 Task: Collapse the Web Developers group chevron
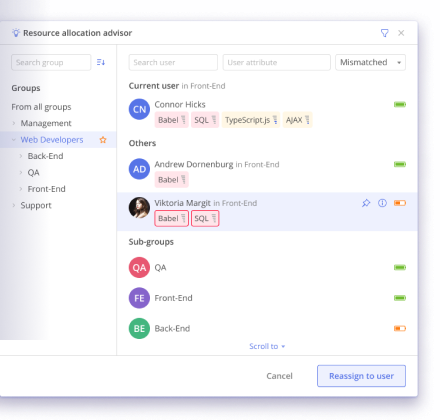[14, 140]
